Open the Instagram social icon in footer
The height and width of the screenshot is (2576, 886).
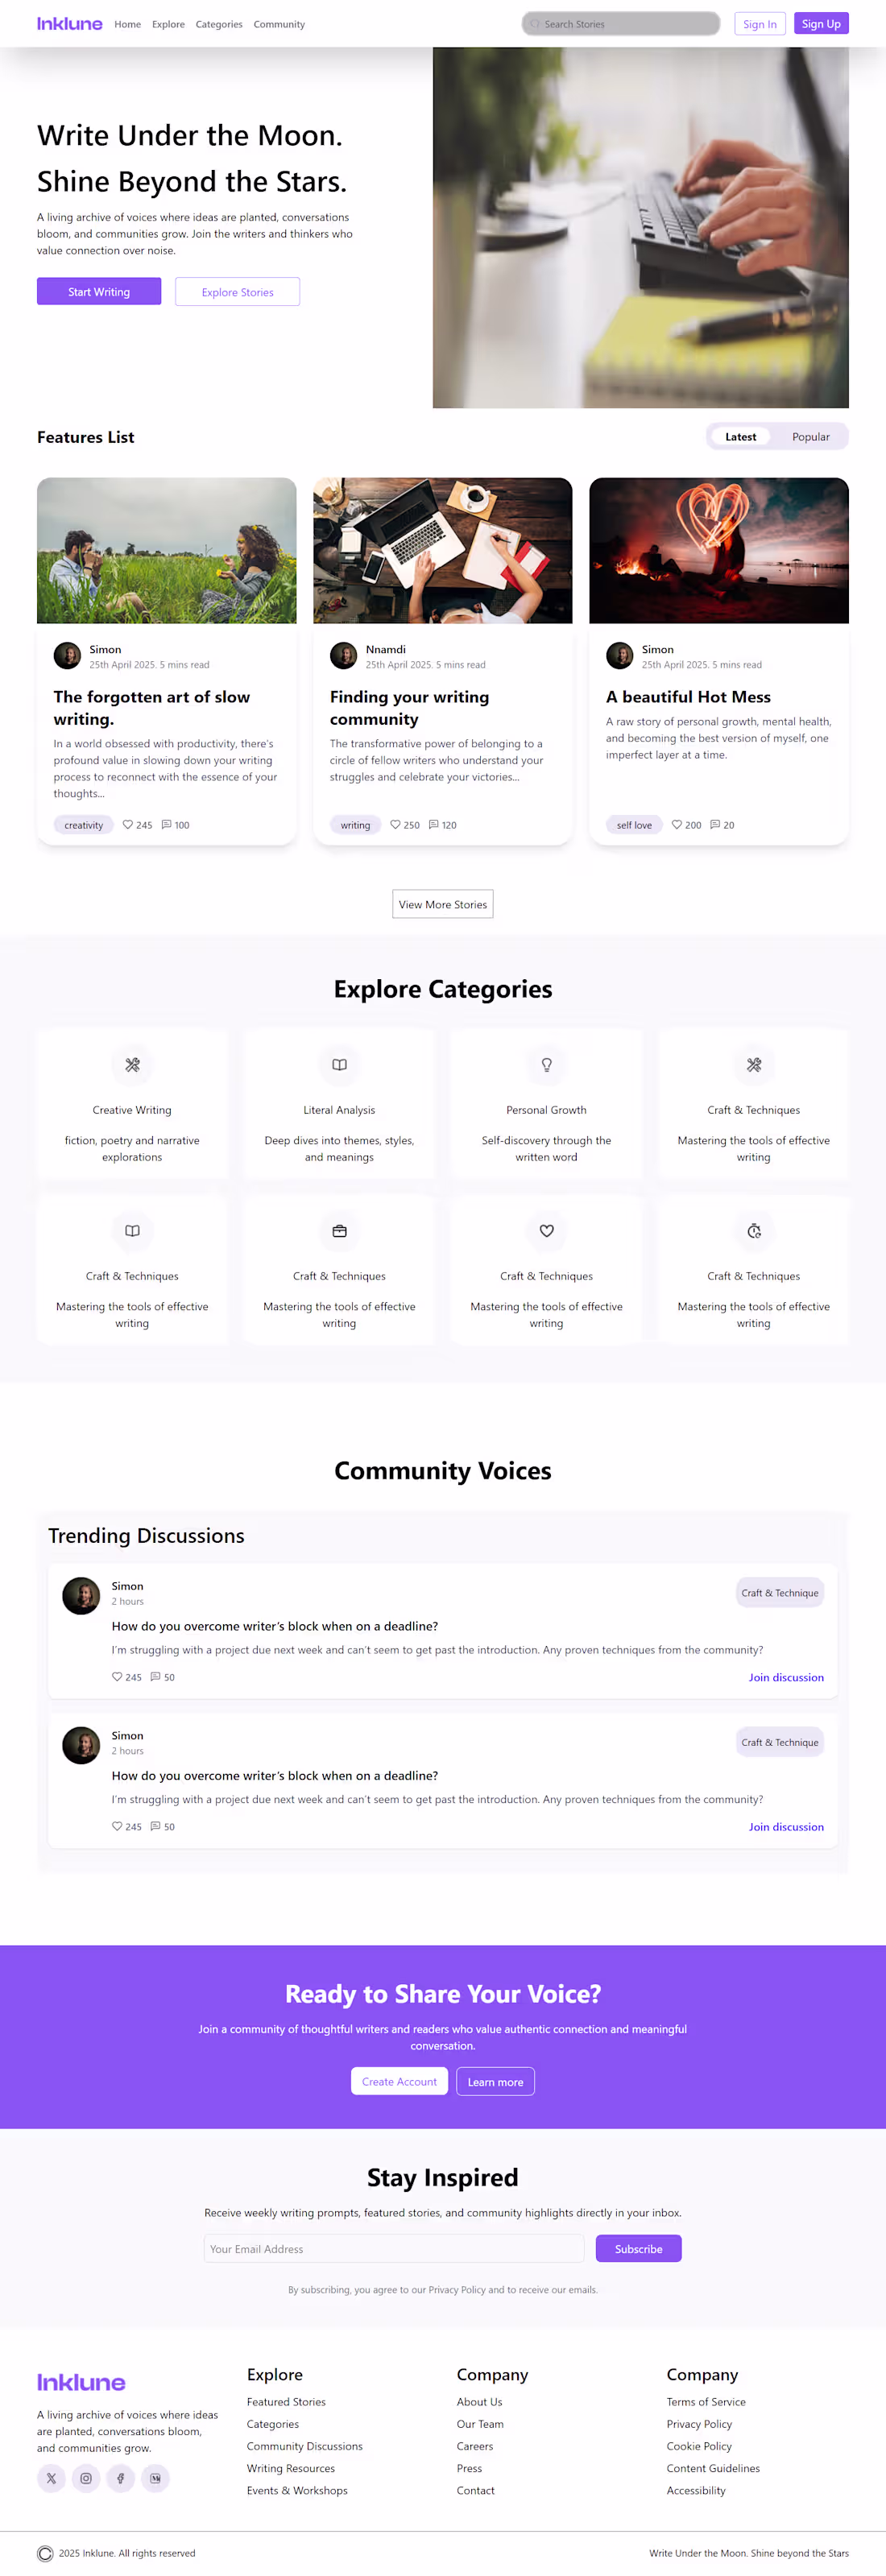[x=86, y=2477]
